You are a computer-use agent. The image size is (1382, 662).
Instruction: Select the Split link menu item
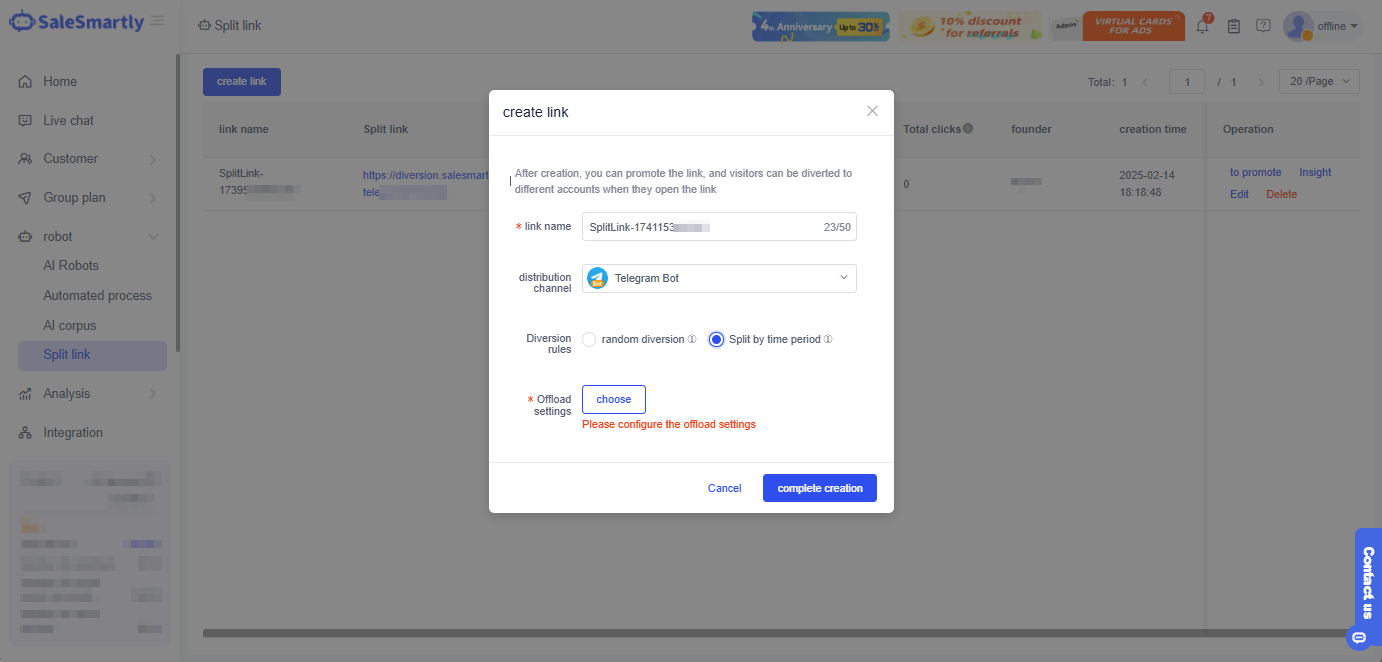click(x=66, y=355)
